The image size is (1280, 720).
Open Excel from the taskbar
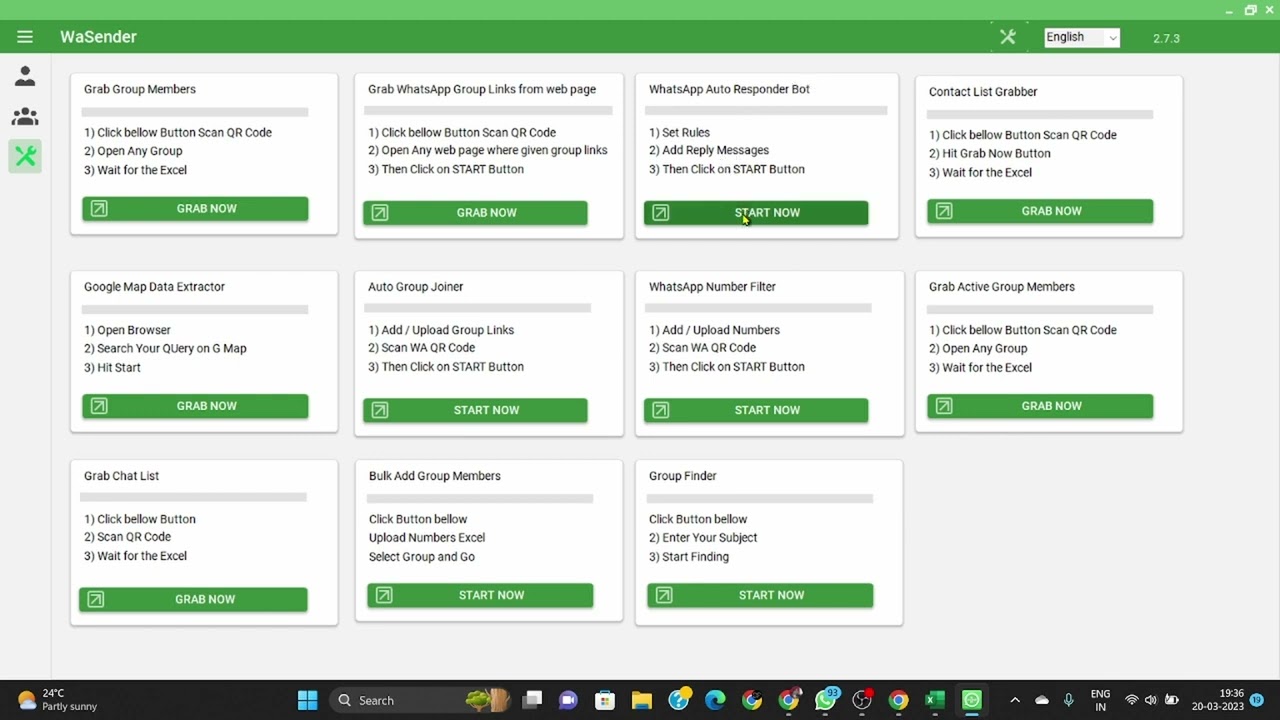pos(935,700)
